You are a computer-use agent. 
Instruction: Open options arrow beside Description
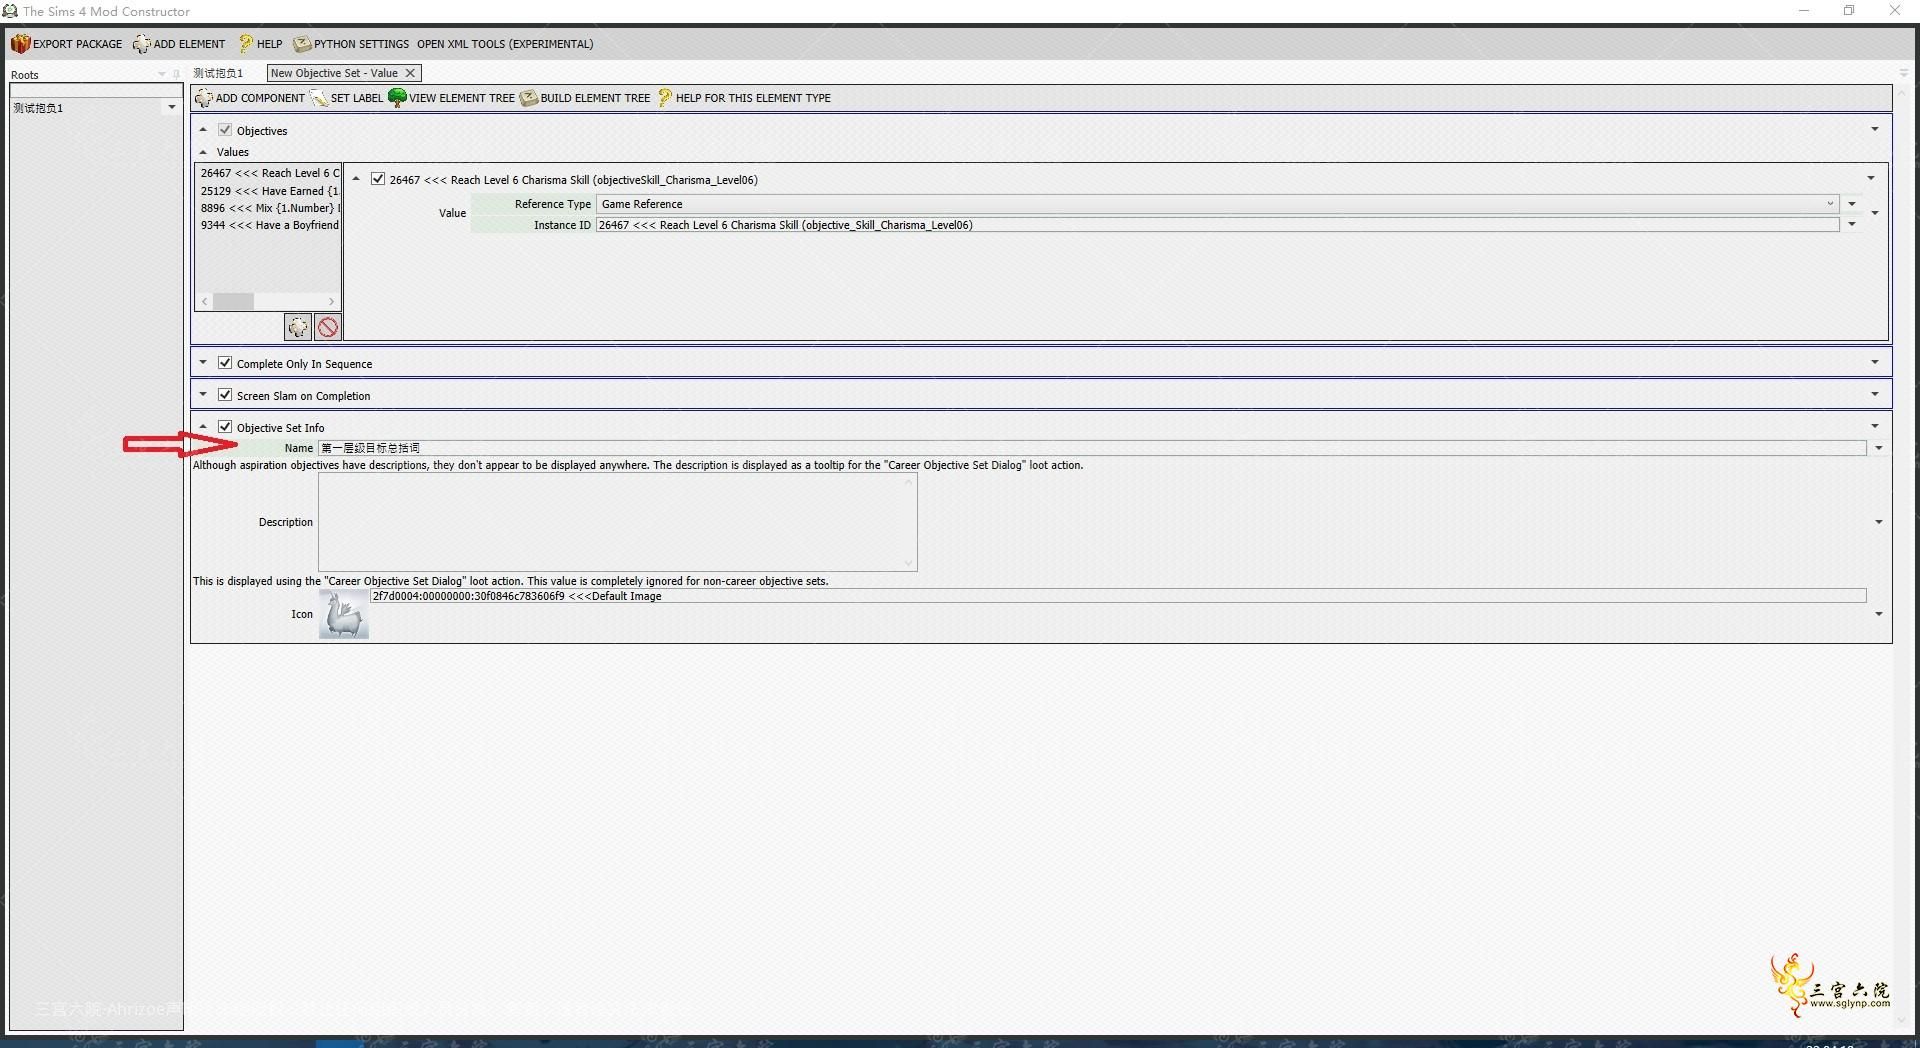click(1879, 522)
